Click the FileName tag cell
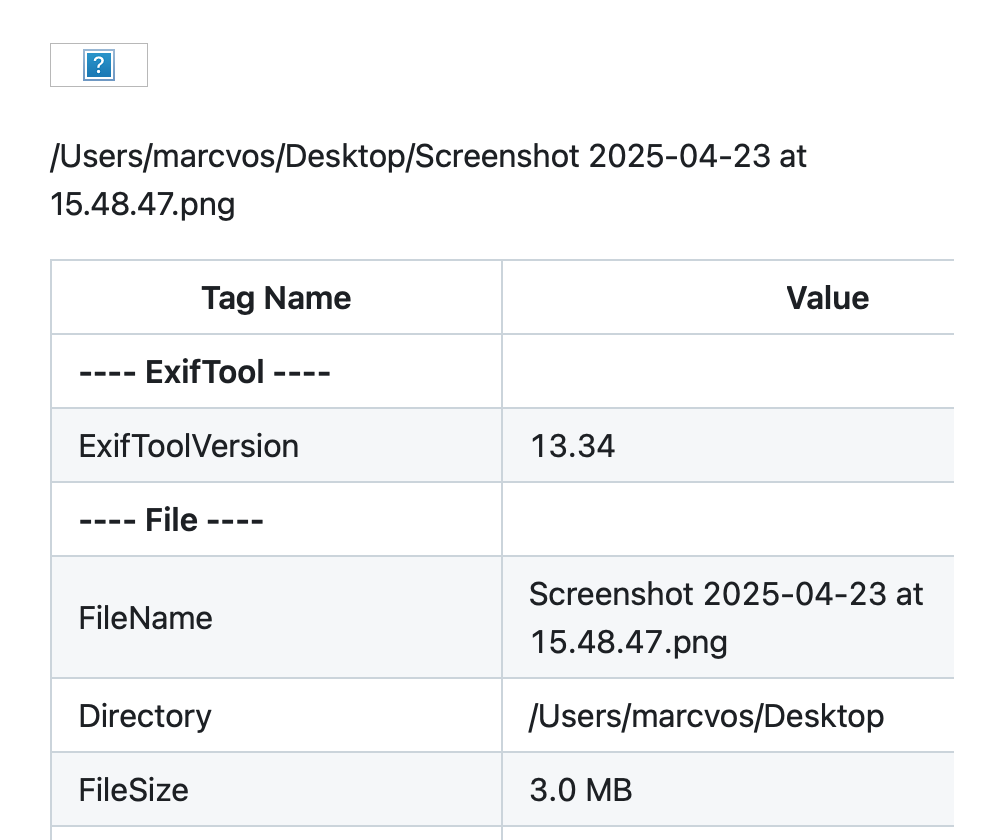The width and height of the screenshot is (1000, 840). pos(145,618)
